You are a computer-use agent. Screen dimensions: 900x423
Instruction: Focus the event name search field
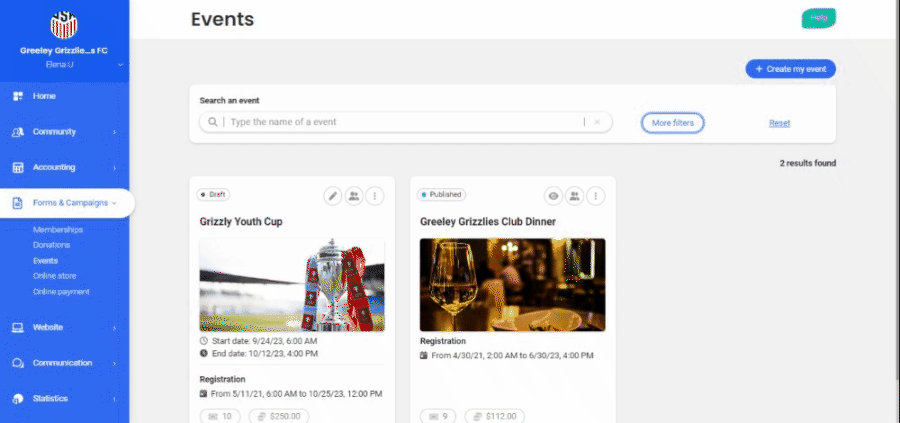[x=406, y=122]
